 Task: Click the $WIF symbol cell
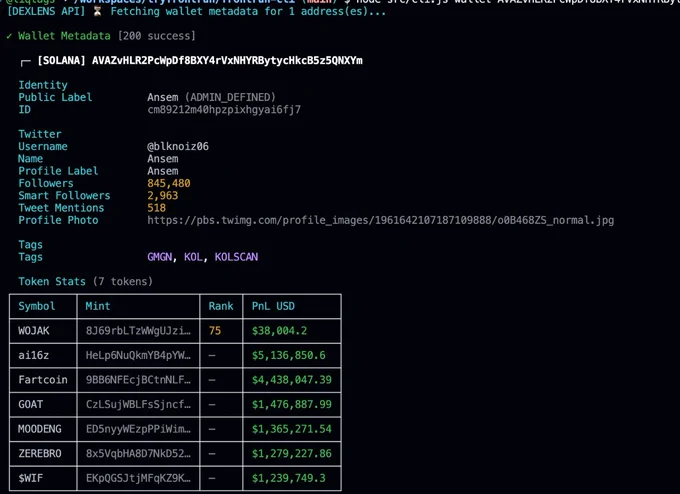[x=30, y=478]
